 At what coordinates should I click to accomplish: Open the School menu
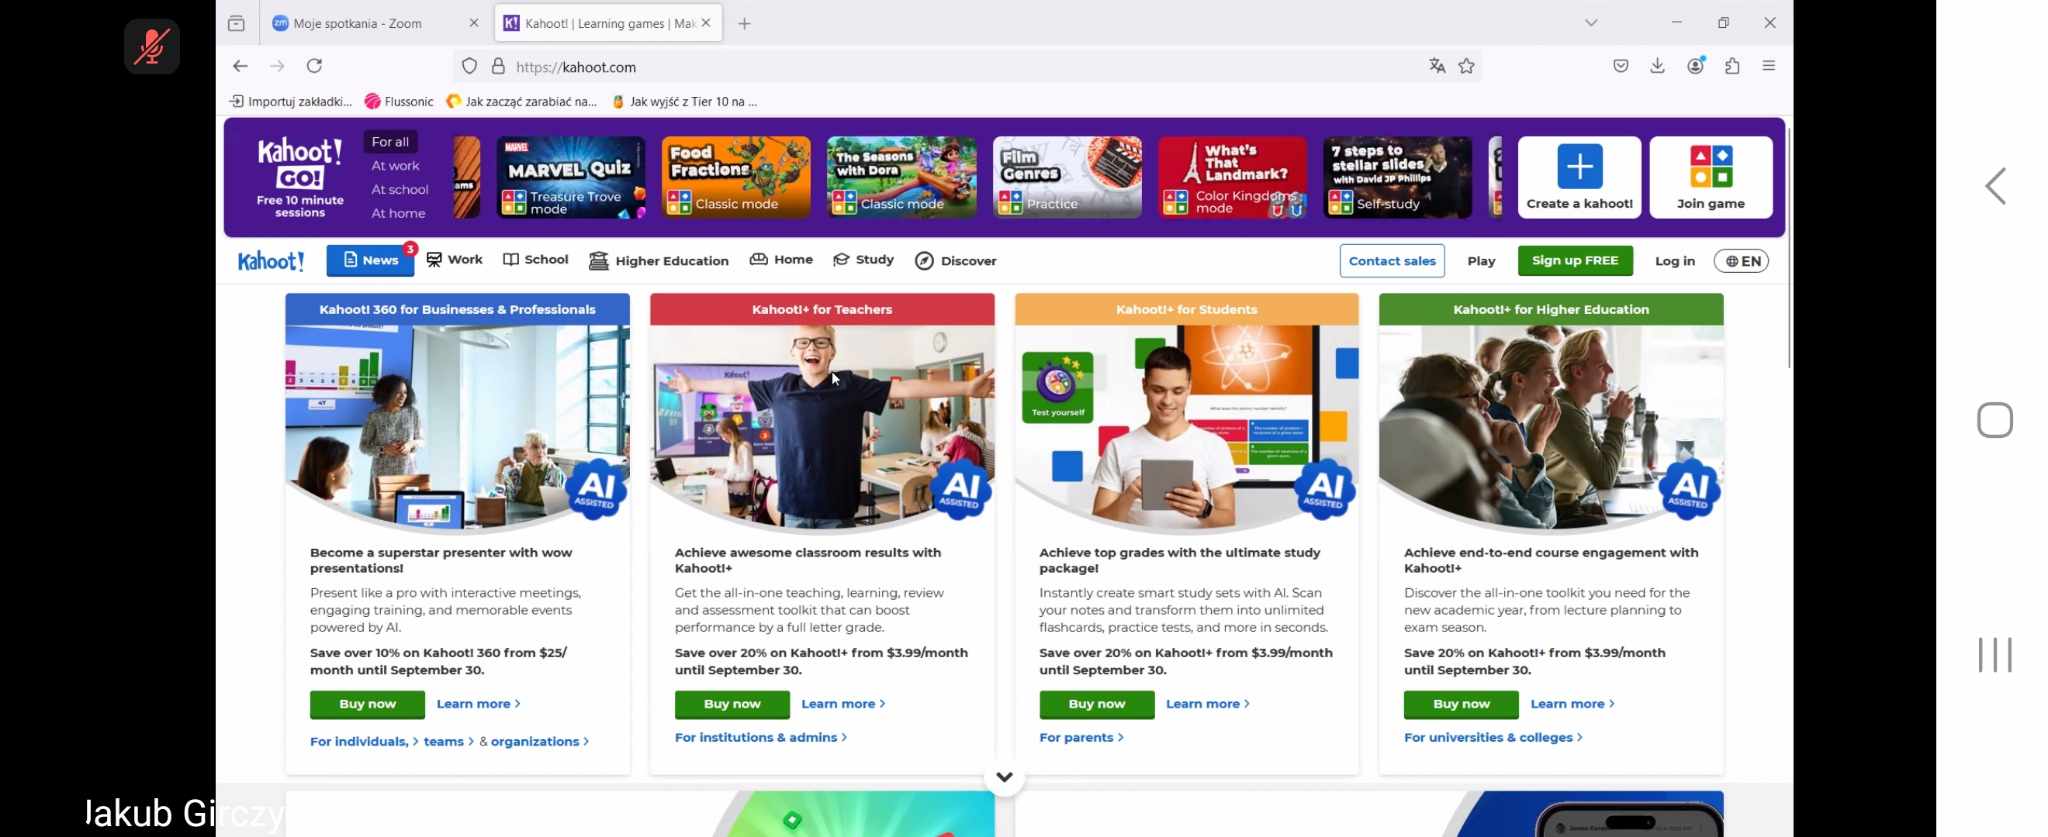point(536,260)
